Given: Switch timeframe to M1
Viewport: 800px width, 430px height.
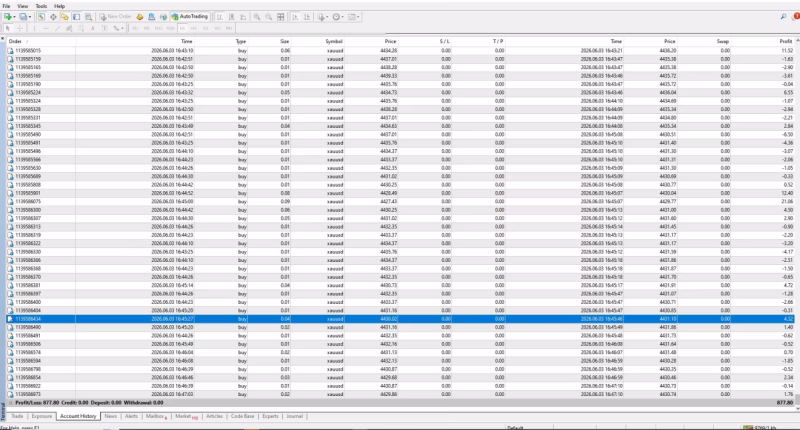Looking at the screenshot, I should pyautogui.click(x=135, y=28).
